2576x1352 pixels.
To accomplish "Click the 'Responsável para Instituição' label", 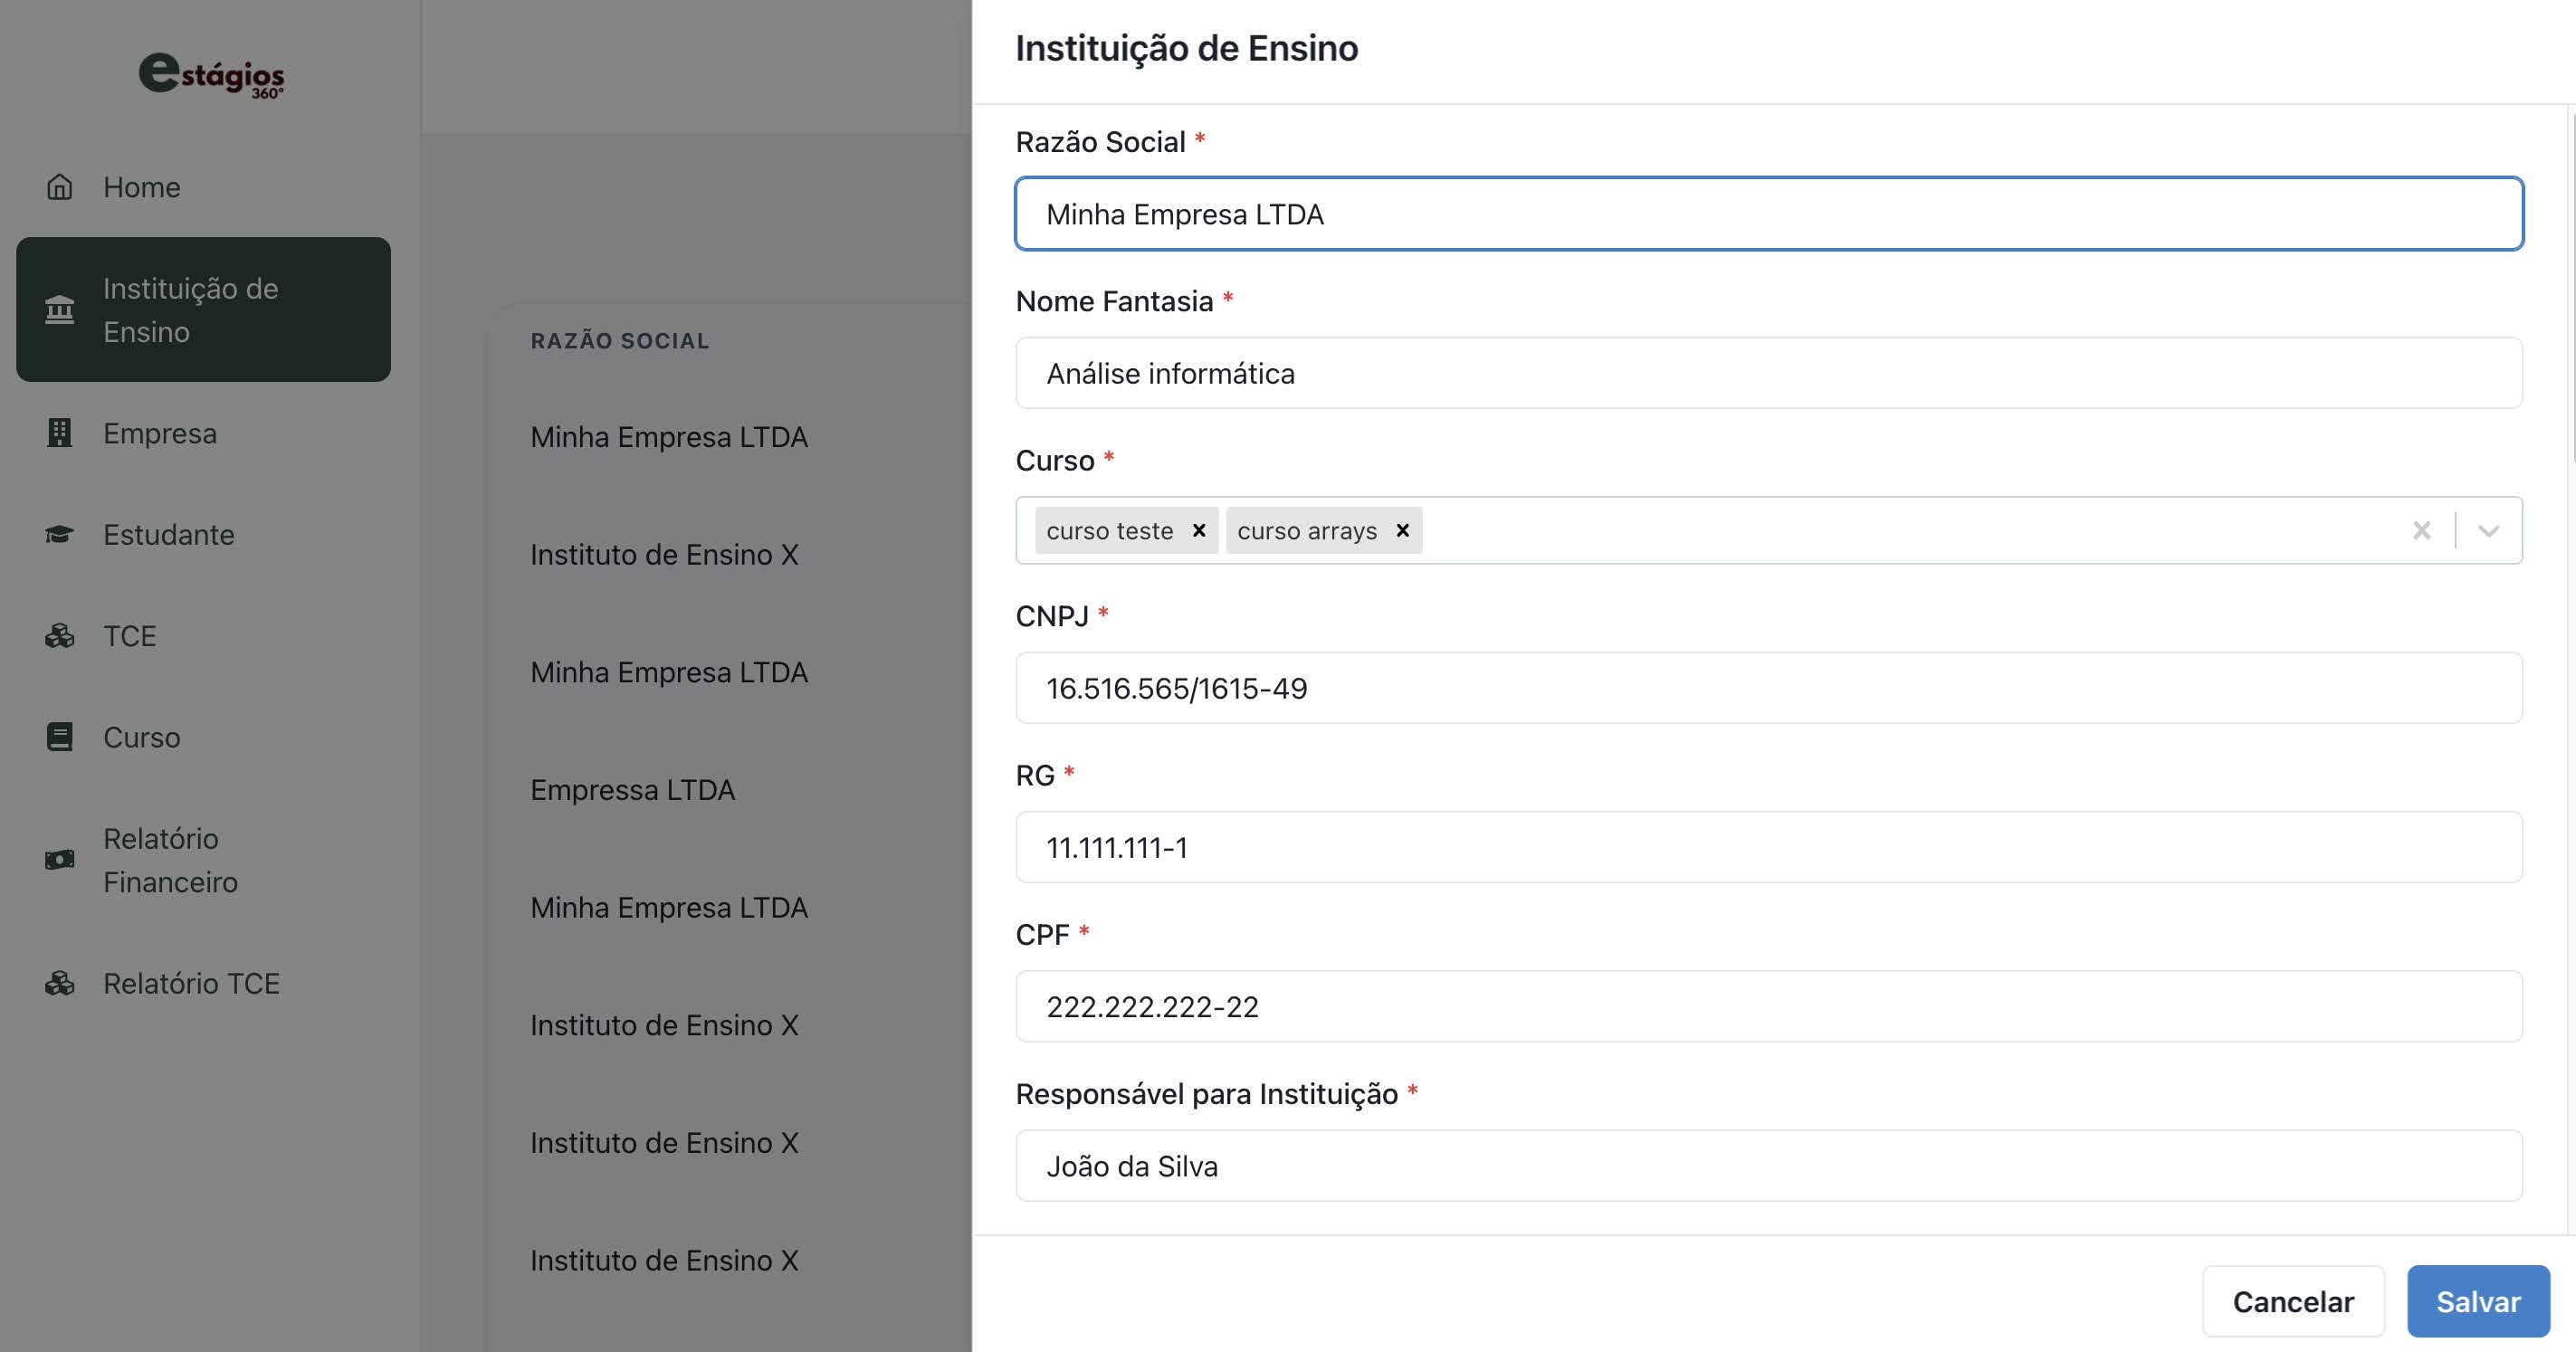I will (1207, 1094).
